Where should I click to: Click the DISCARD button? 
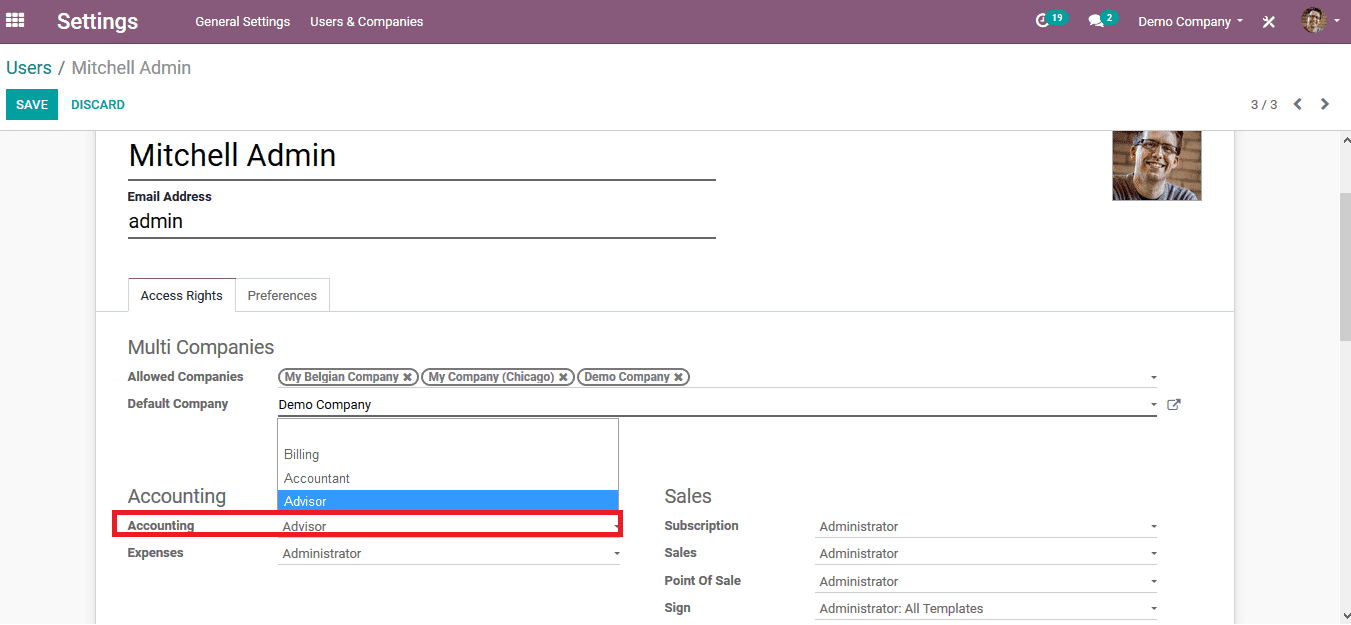pos(98,104)
